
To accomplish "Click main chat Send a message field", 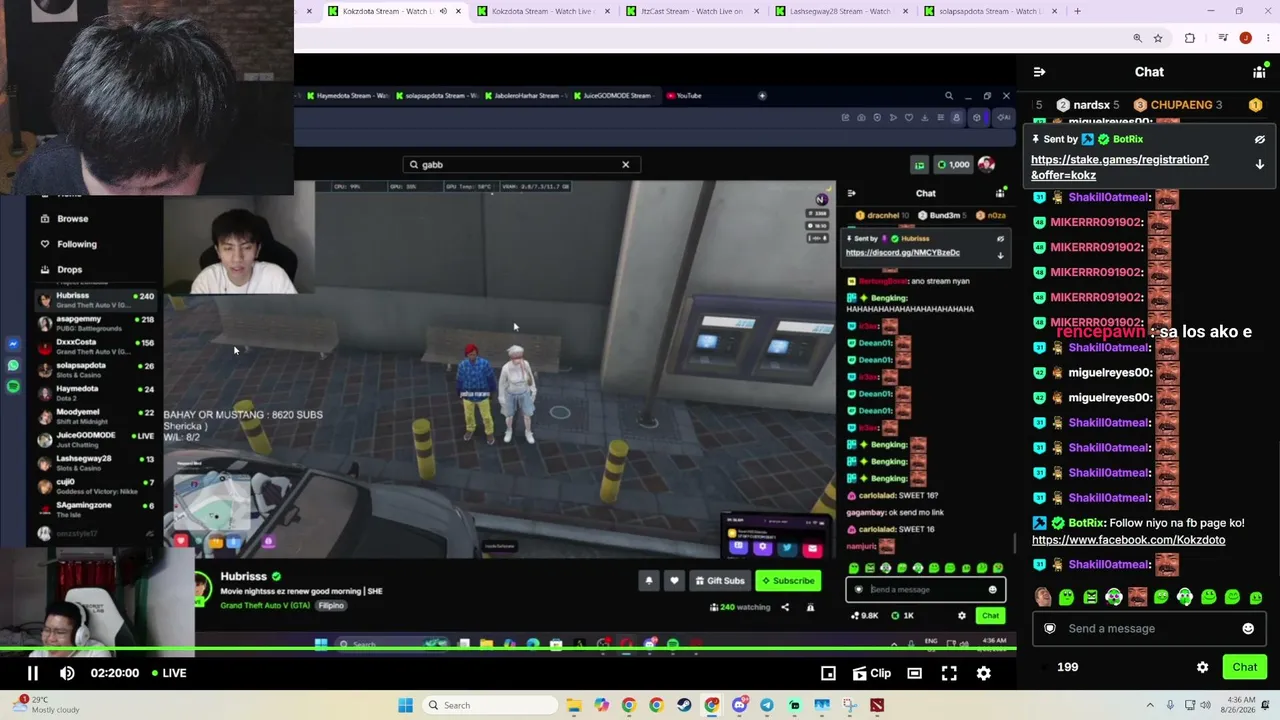I will 1150,628.
